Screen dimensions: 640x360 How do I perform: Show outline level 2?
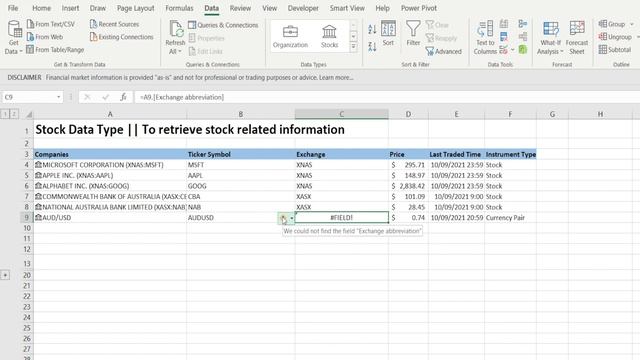click(13, 114)
